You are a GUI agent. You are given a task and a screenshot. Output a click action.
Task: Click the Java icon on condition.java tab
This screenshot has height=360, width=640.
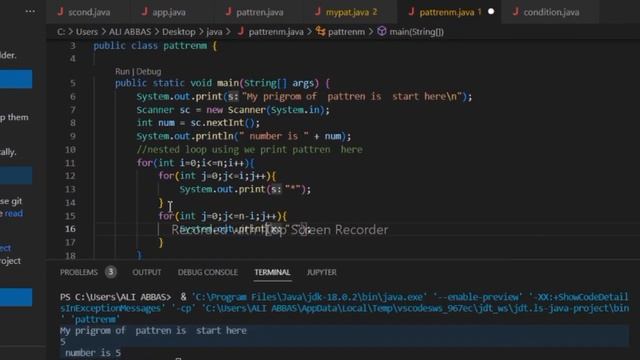(516, 11)
